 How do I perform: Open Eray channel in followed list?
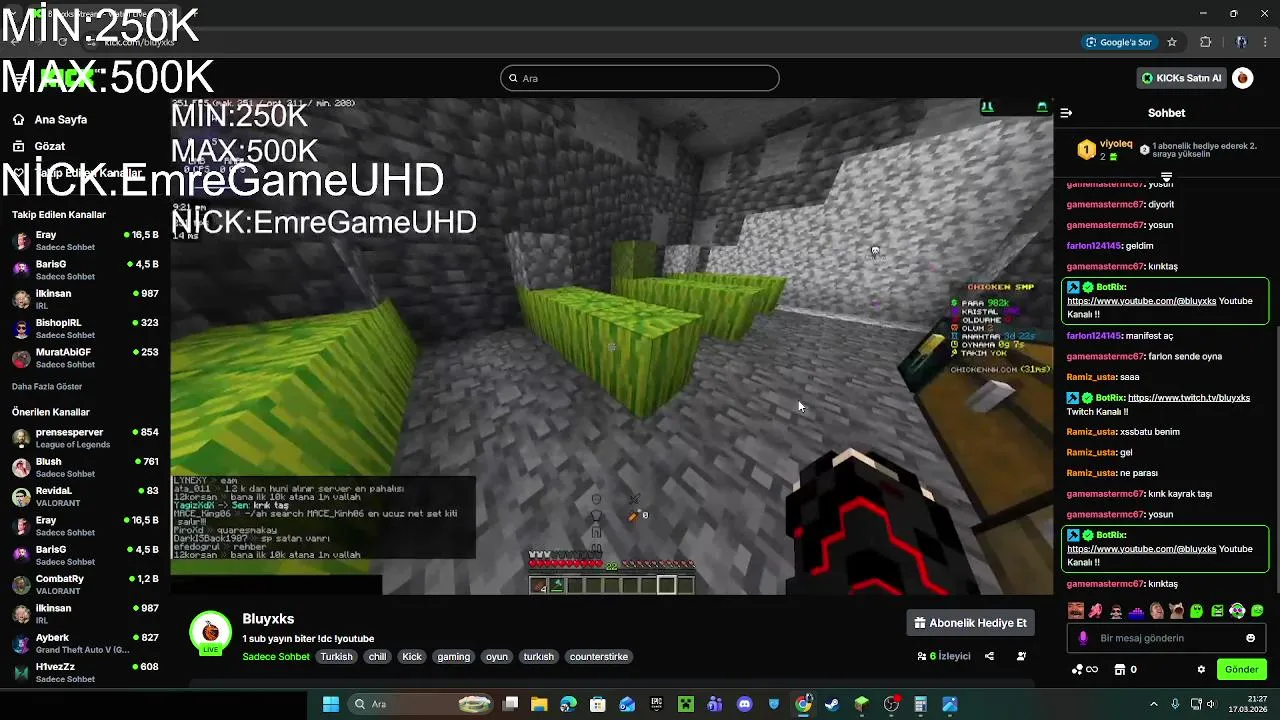(85, 240)
